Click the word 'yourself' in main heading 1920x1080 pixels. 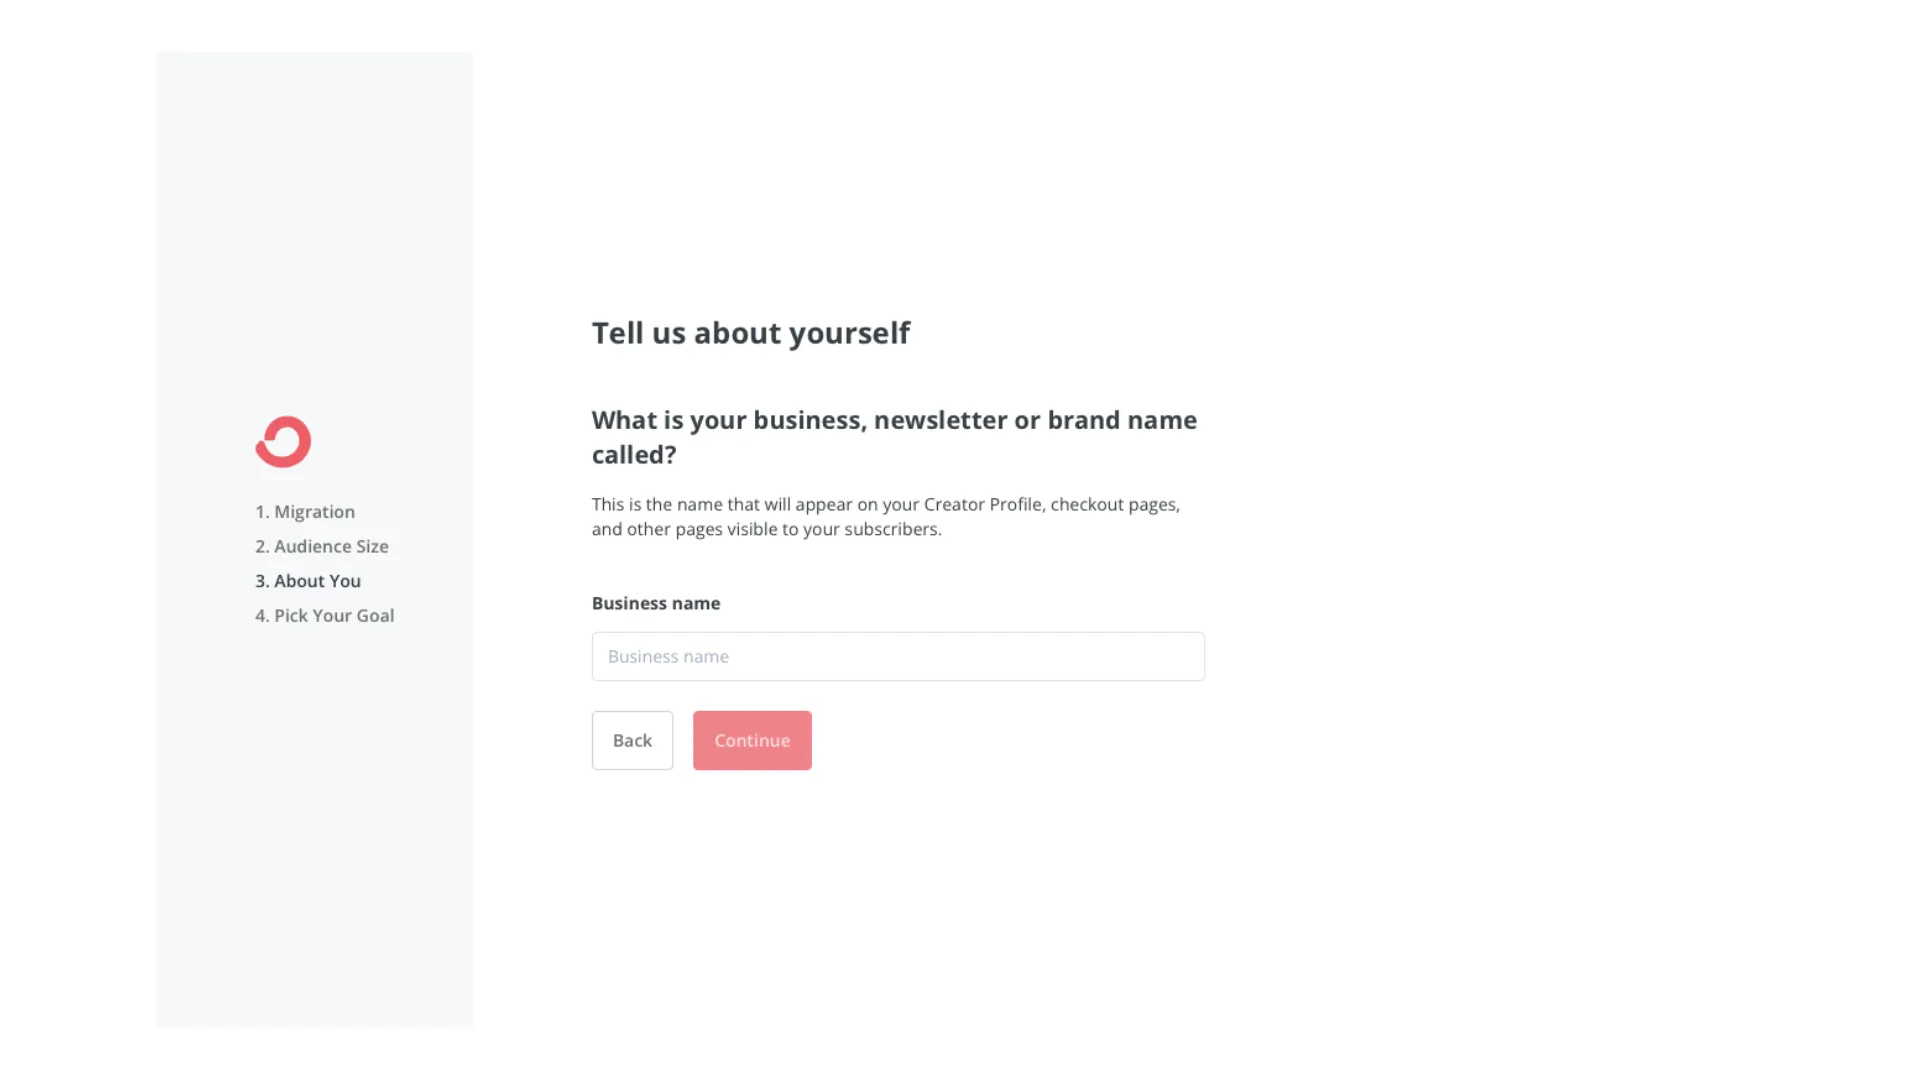[860, 333]
